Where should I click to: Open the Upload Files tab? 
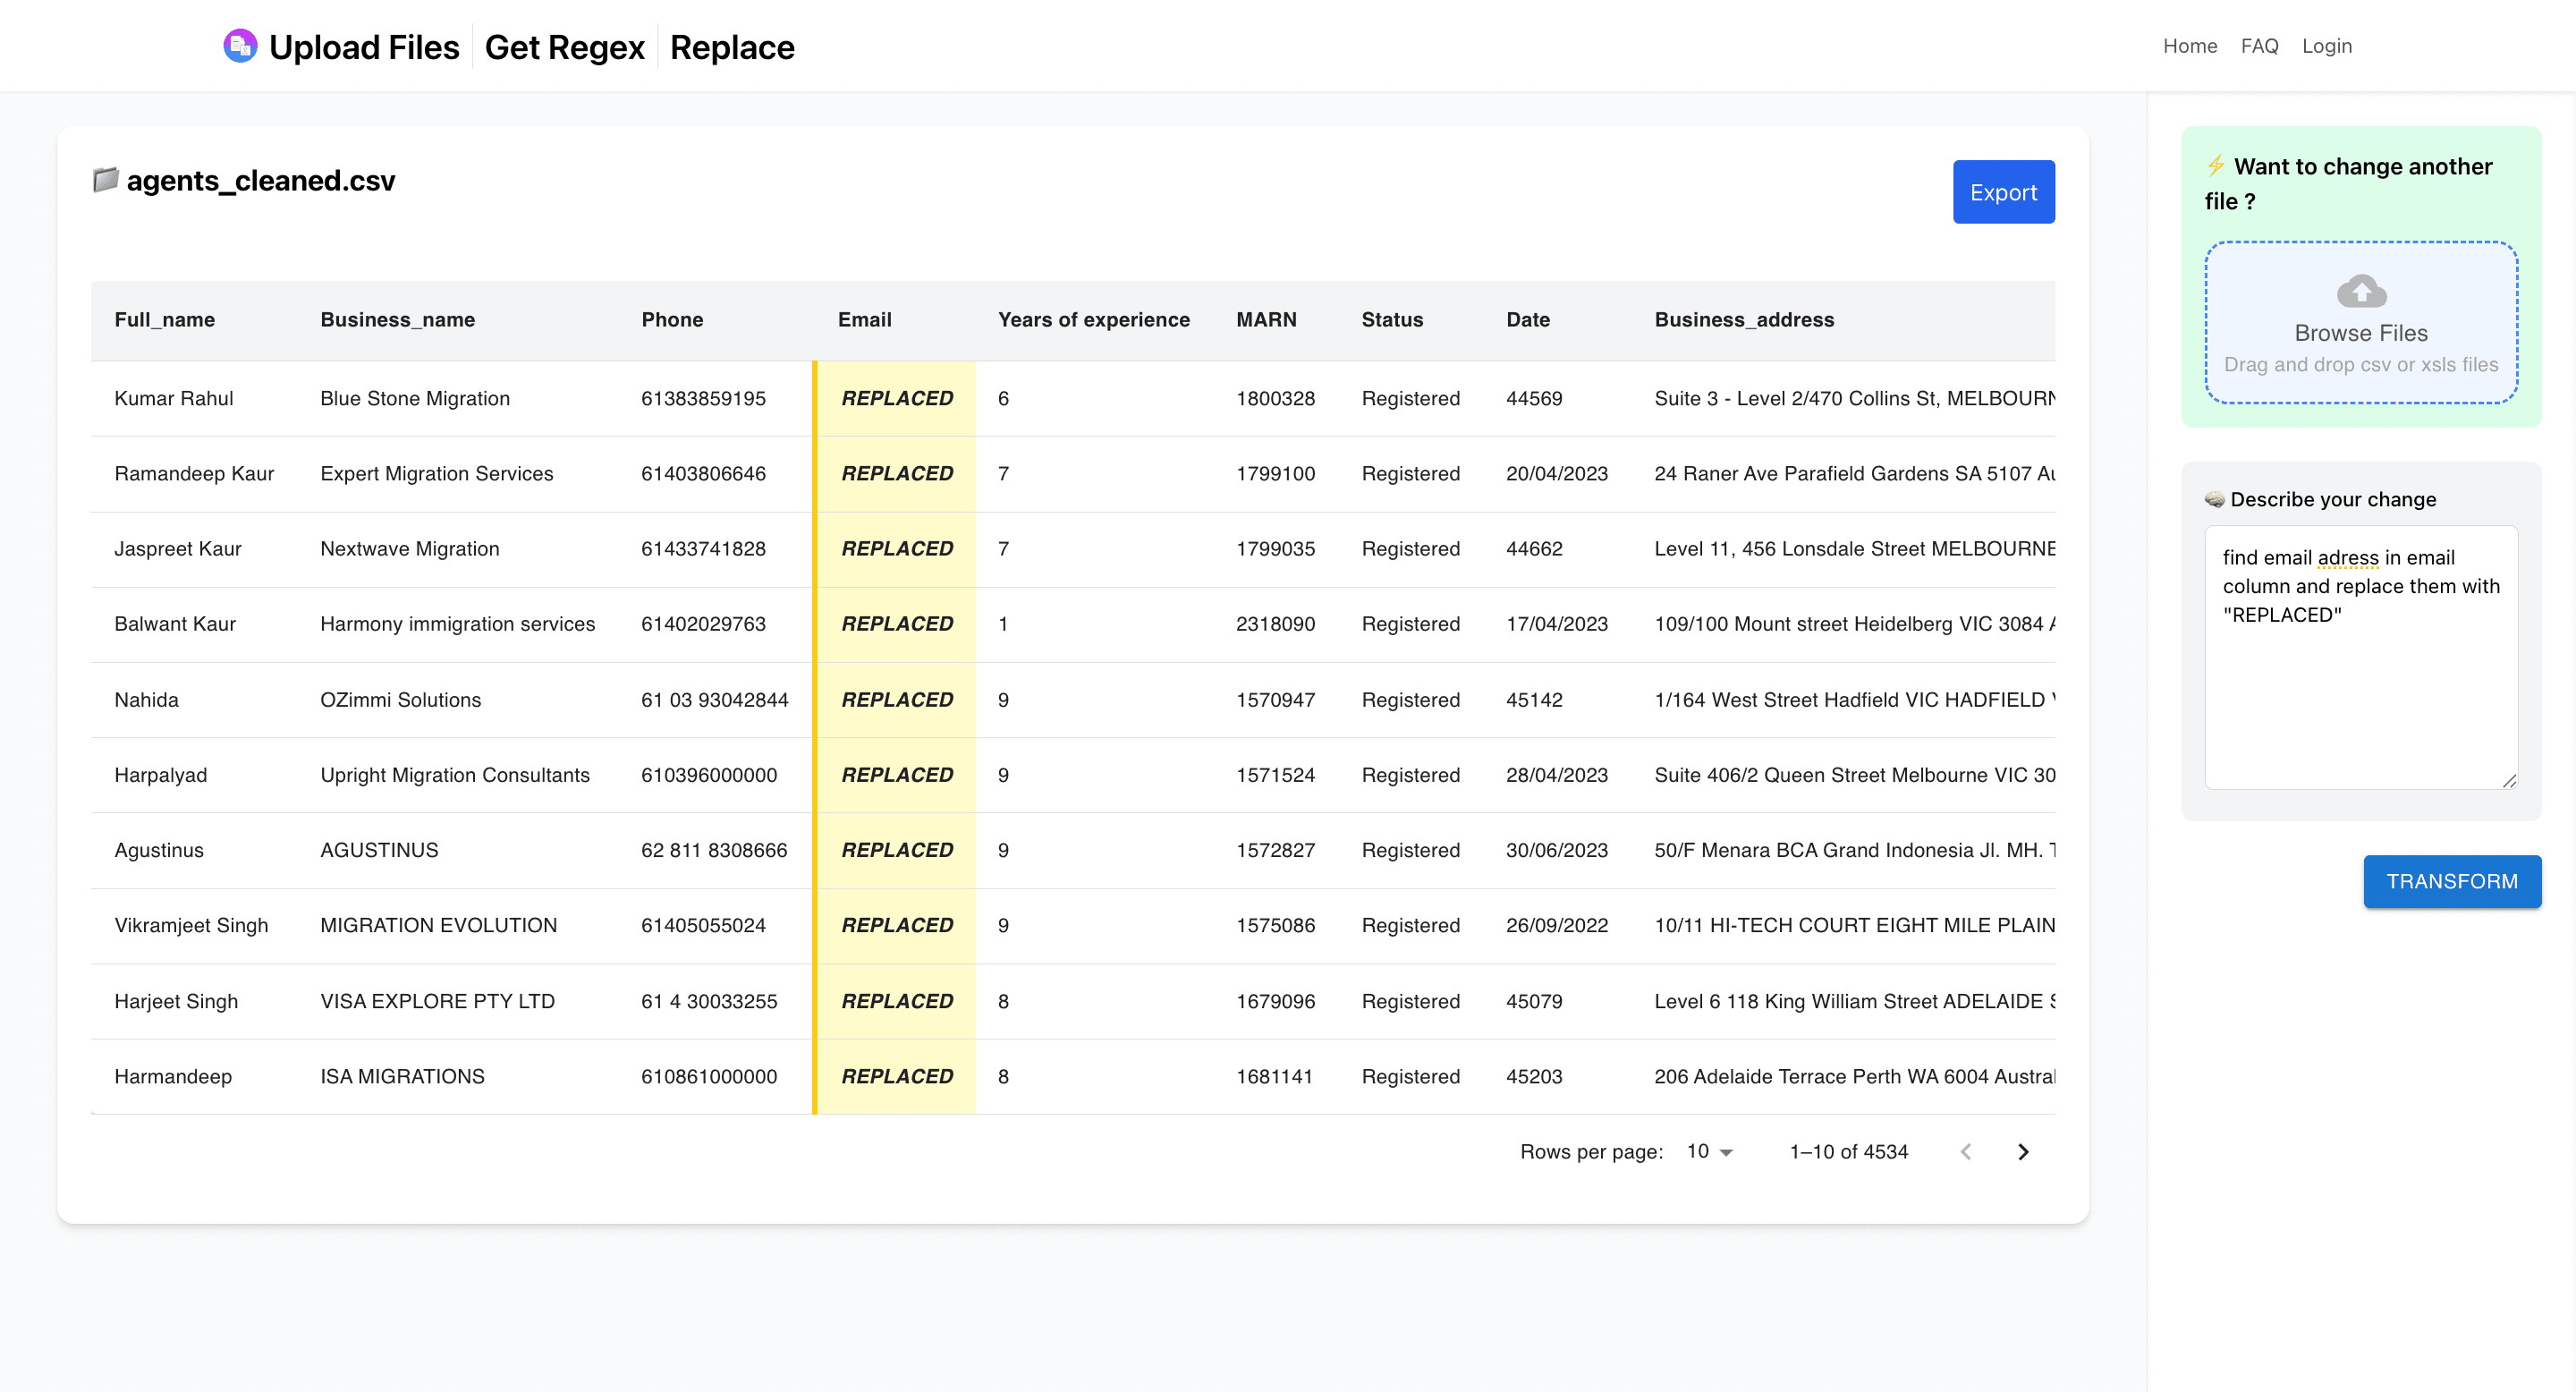click(364, 47)
